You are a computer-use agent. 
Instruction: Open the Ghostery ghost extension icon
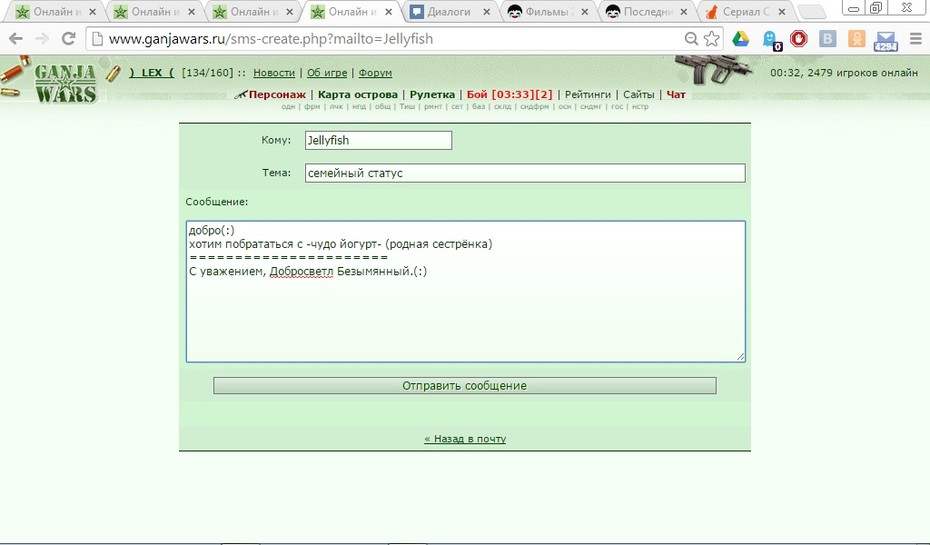click(770, 40)
